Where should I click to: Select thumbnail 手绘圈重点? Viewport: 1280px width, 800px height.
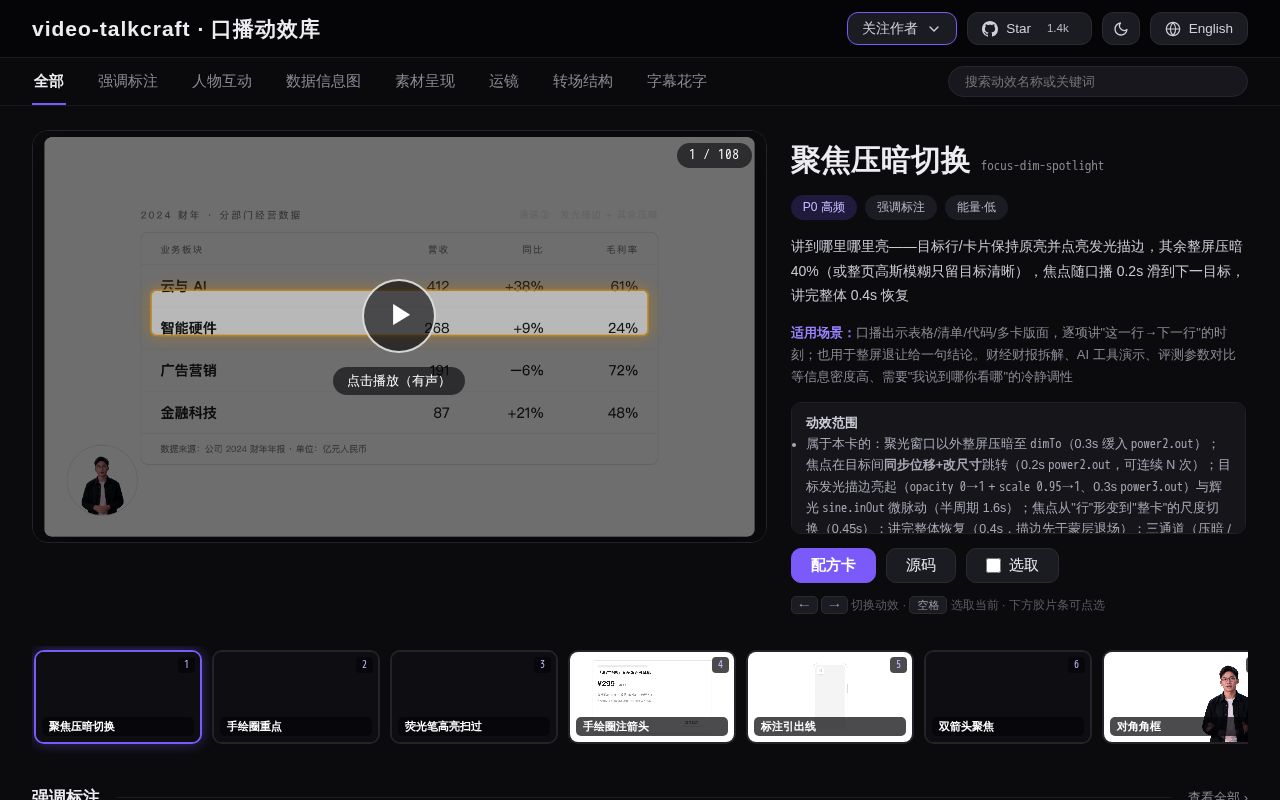pyautogui.click(x=296, y=697)
